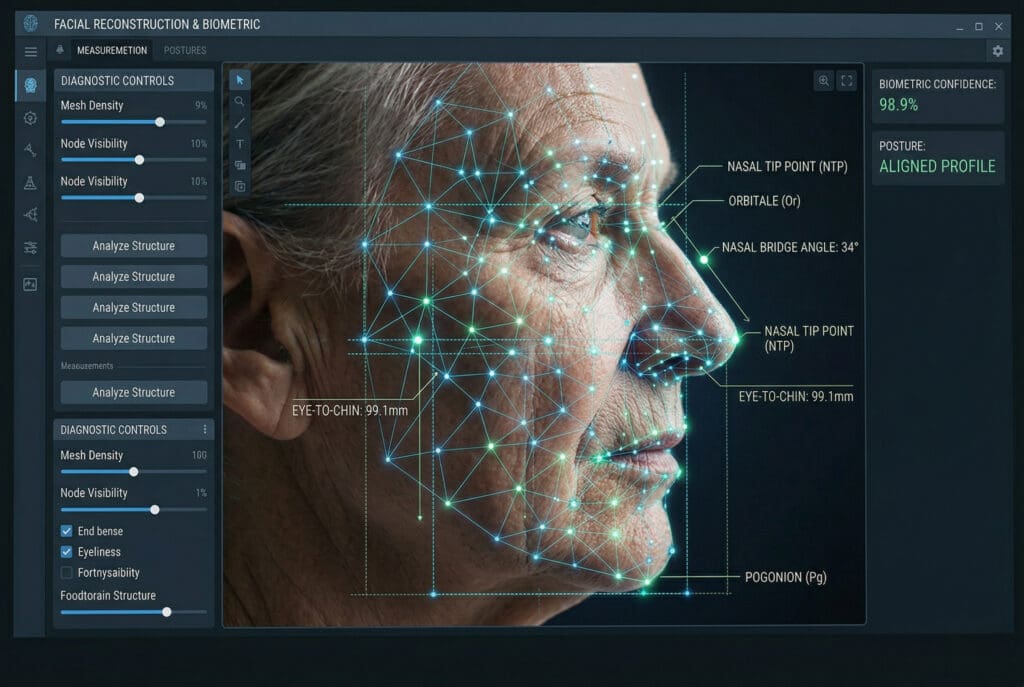The image size is (1024, 687).
Task: Select the pointer arrow tool
Action: click(x=240, y=80)
